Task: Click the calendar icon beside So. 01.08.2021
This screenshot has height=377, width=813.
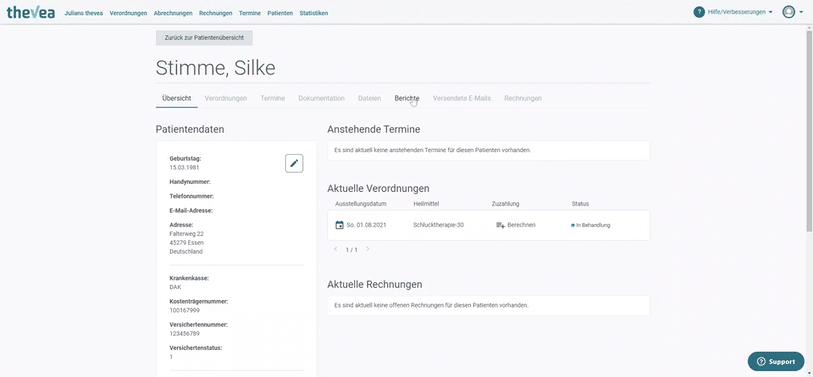Action: [340, 225]
